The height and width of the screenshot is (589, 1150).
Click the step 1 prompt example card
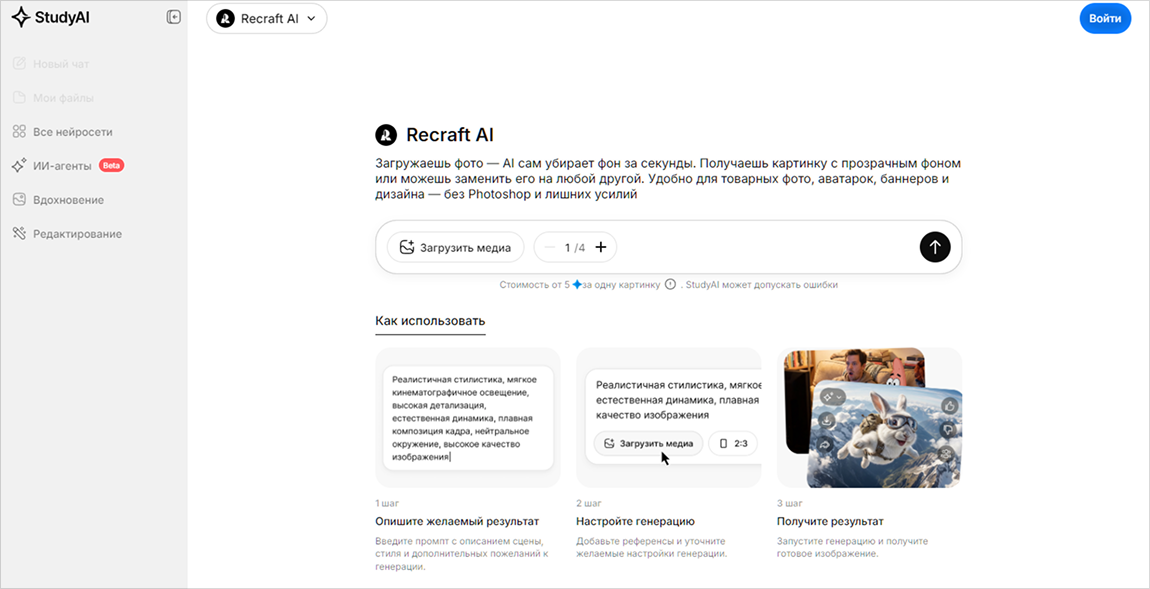pyautogui.click(x=468, y=417)
